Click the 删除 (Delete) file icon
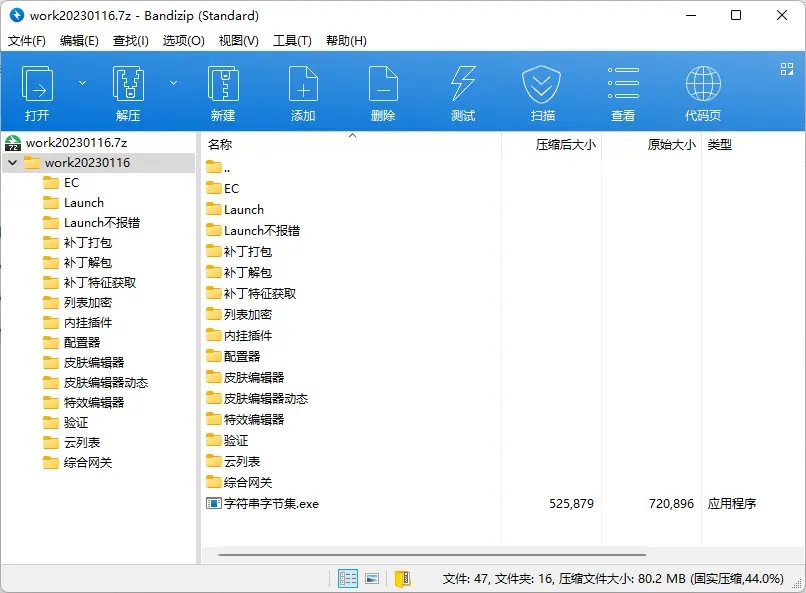Viewport: 806px width, 593px height. [383, 93]
